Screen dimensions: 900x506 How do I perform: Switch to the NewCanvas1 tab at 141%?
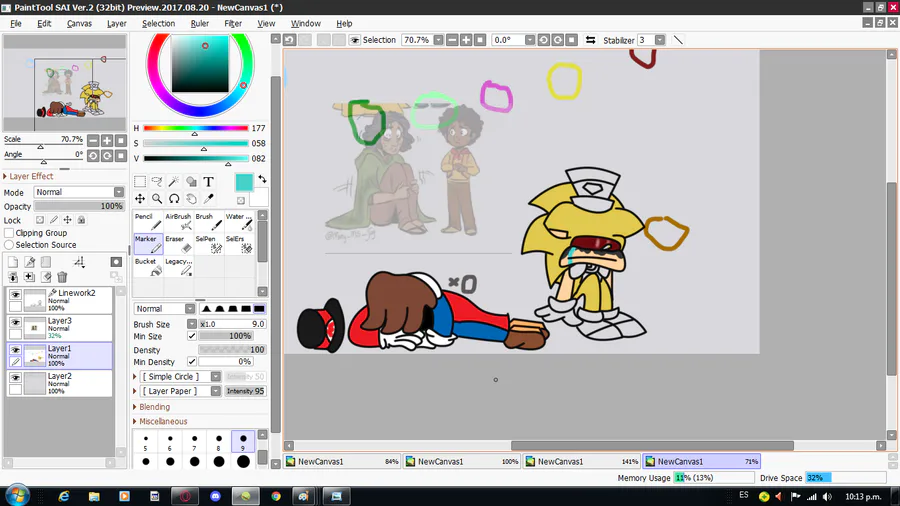tap(582, 461)
